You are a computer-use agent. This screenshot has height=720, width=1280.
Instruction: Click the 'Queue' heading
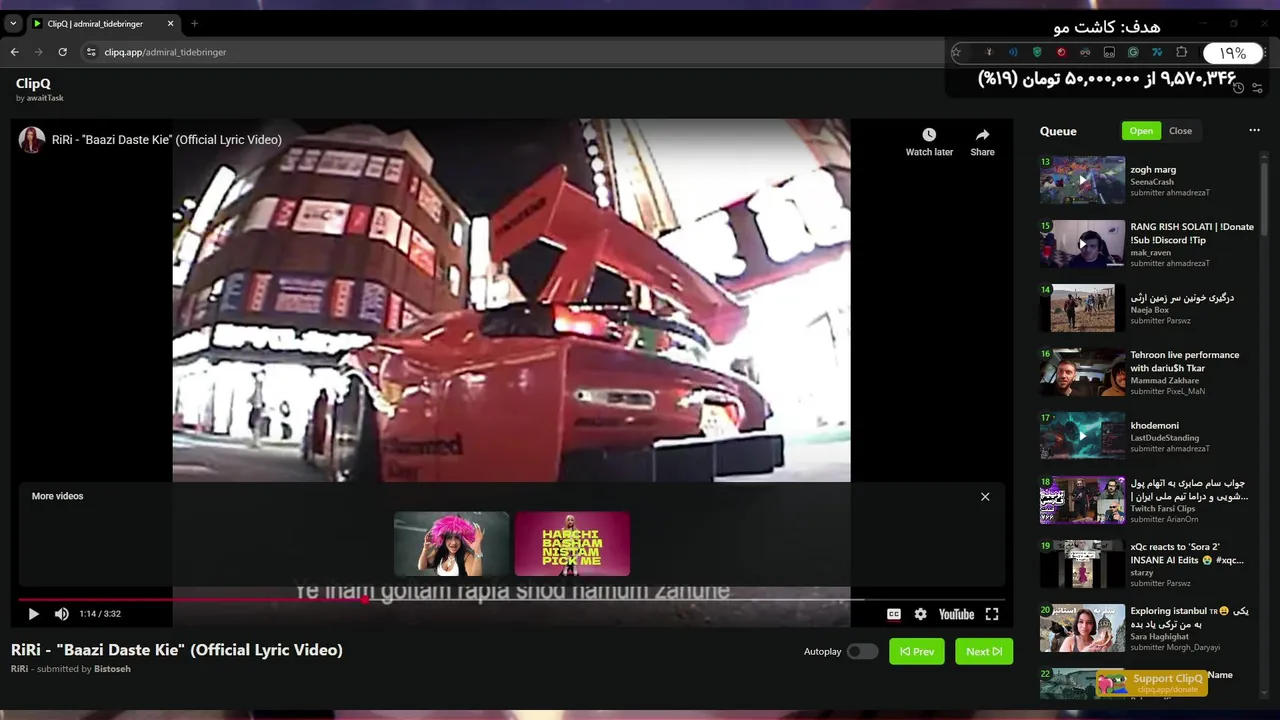tap(1058, 131)
